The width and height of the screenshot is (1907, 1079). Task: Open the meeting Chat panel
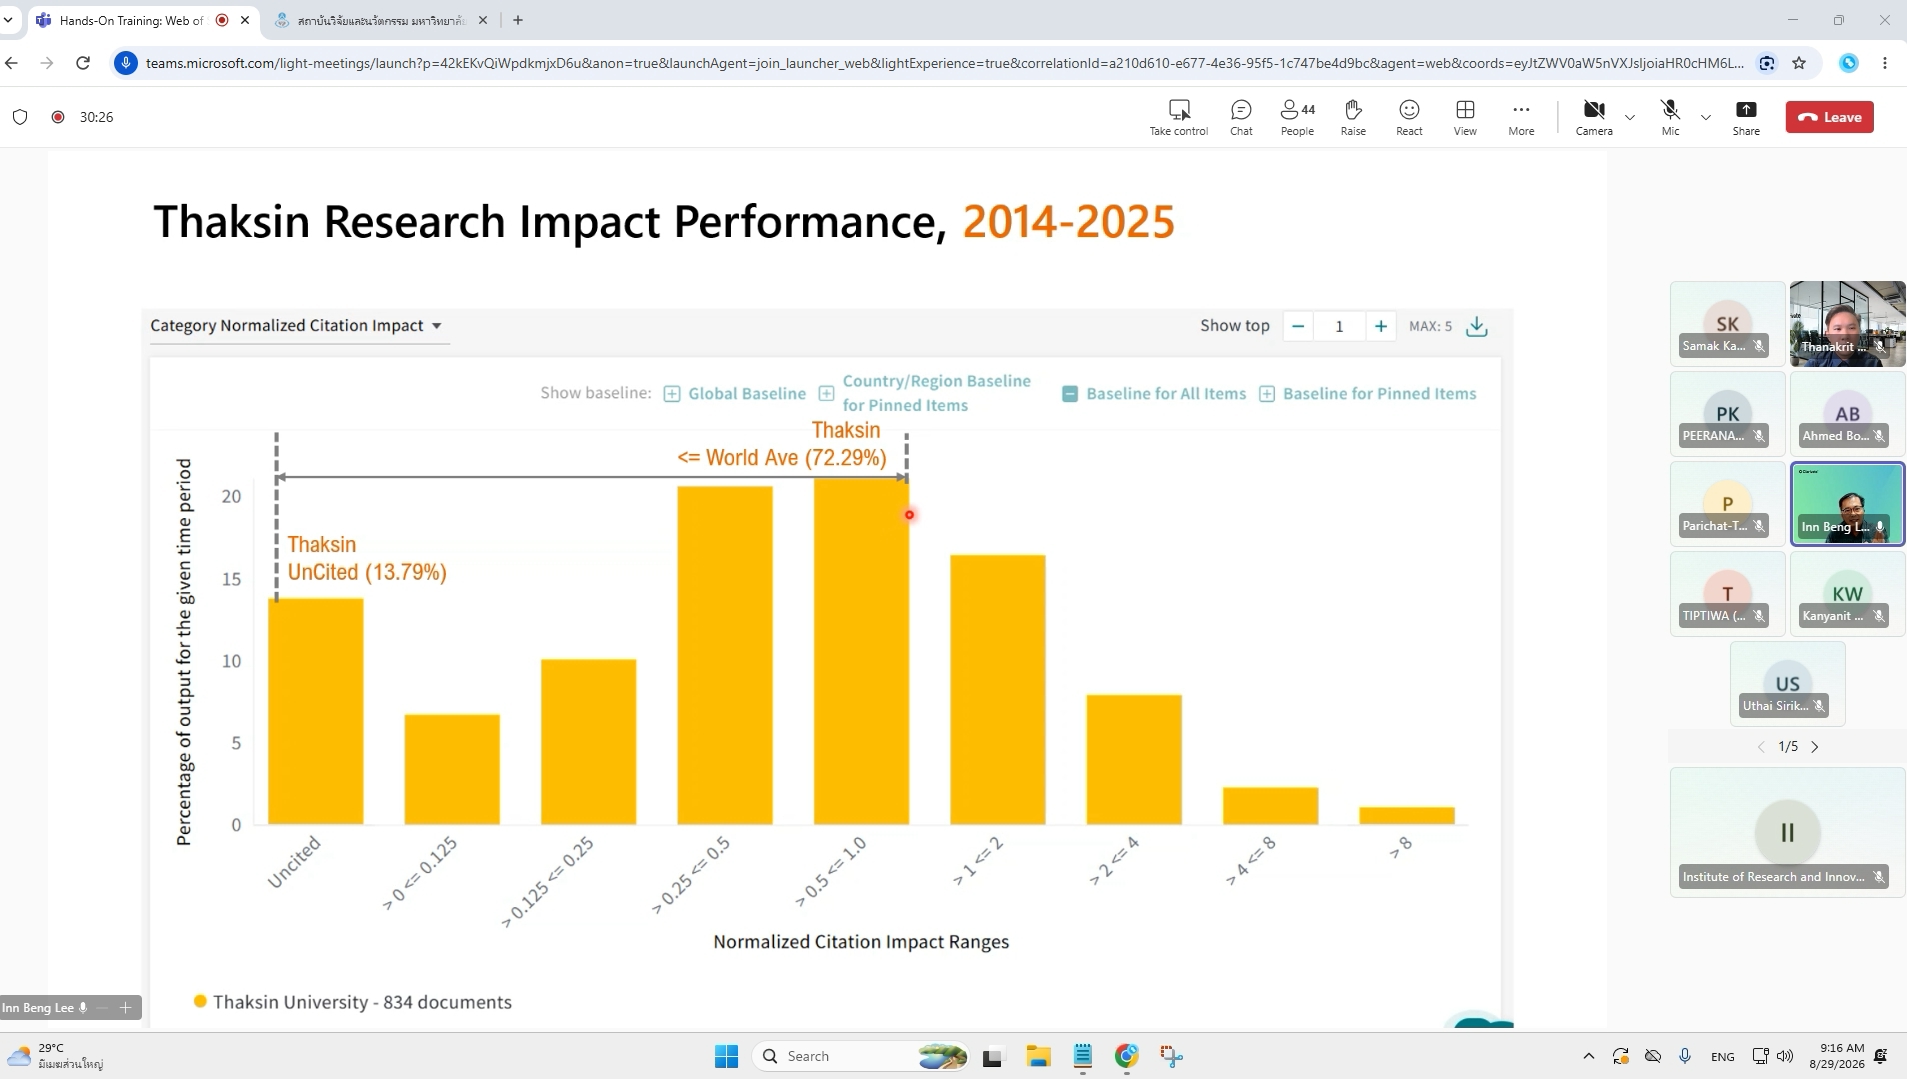click(x=1241, y=117)
